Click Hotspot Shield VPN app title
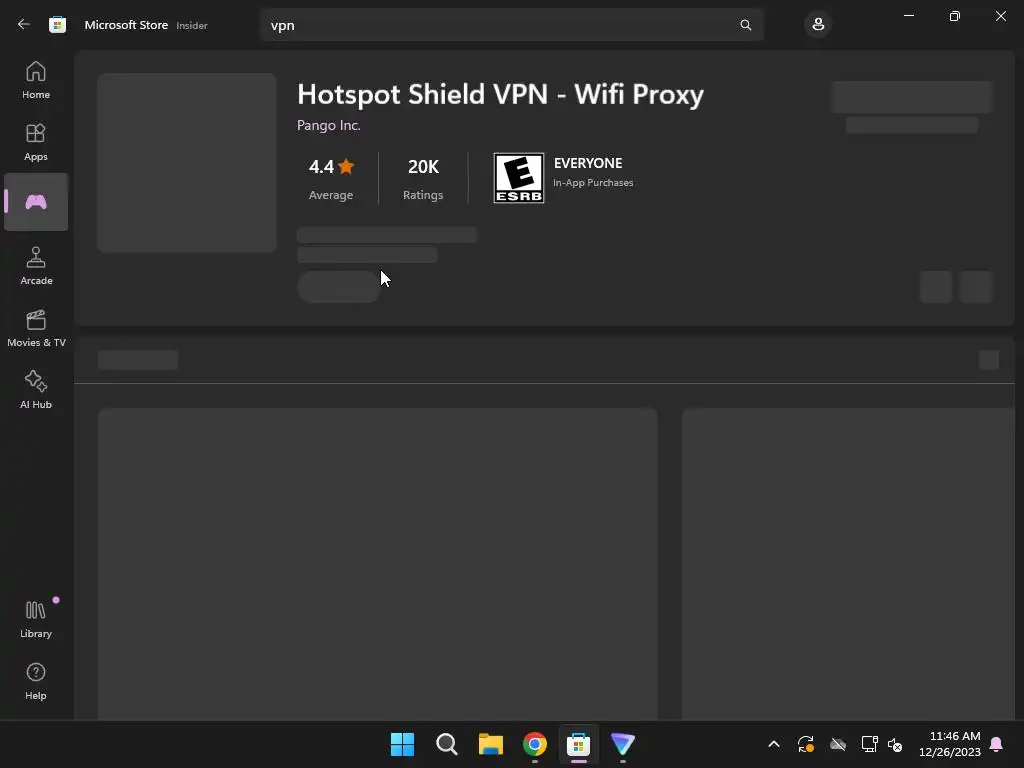Viewport: 1024px width, 768px height. coord(500,94)
